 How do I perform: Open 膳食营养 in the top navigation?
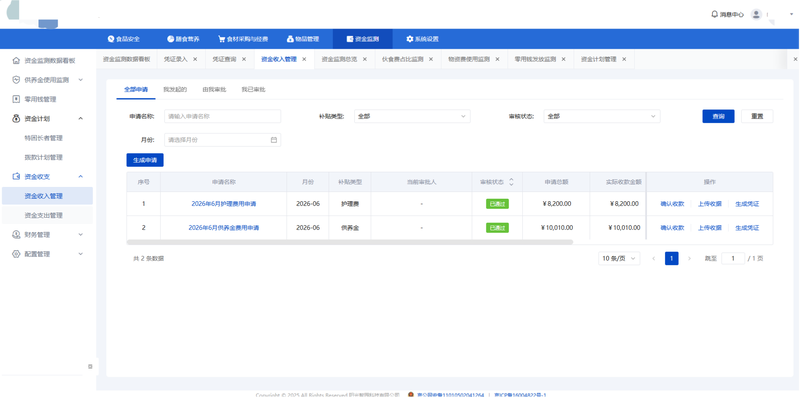[183, 39]
